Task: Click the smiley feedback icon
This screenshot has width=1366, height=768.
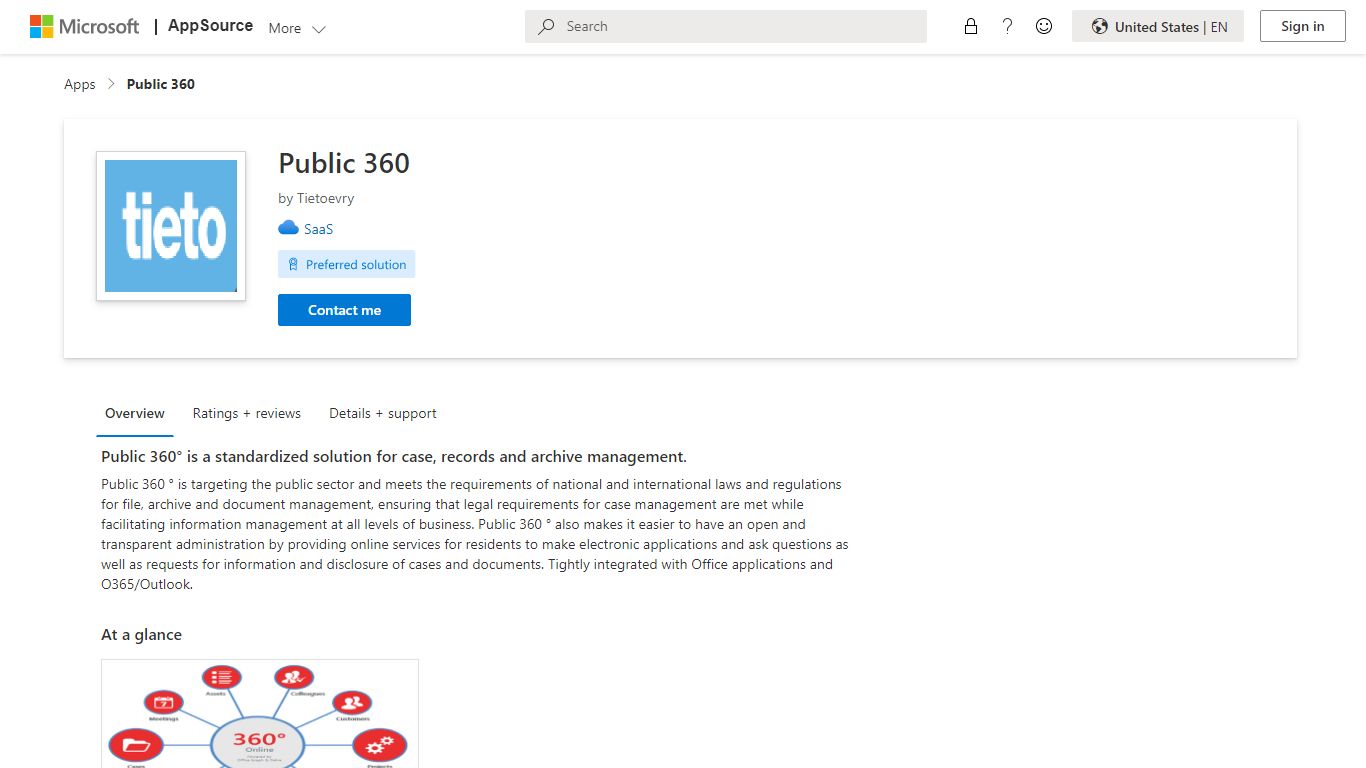Action: tap(1044, 27)
